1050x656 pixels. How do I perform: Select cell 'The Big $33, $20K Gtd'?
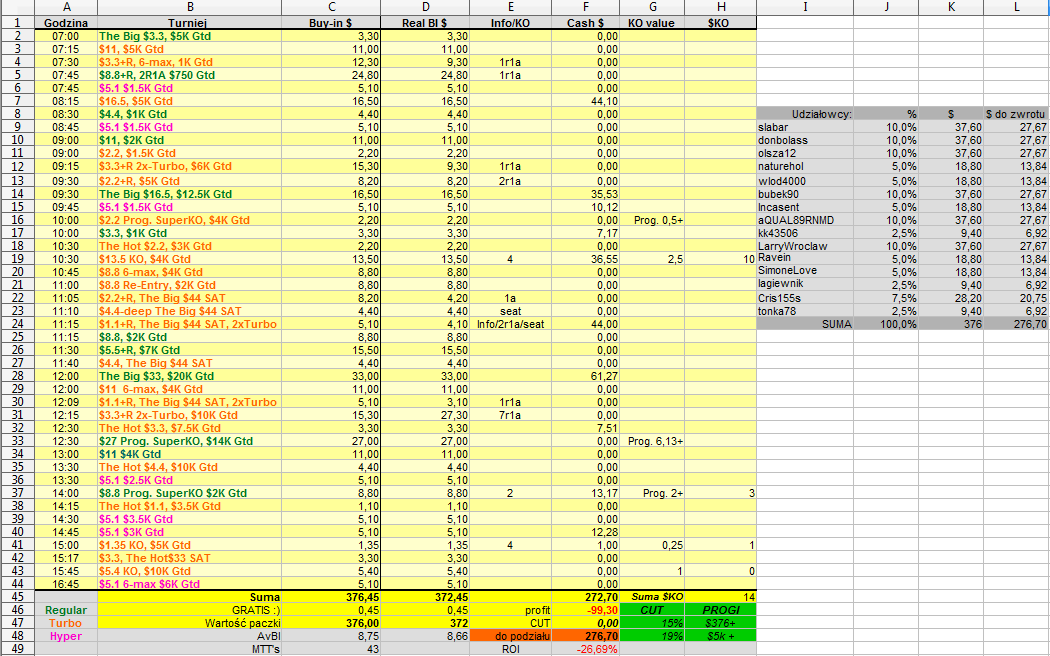click(x=190, y=376)
